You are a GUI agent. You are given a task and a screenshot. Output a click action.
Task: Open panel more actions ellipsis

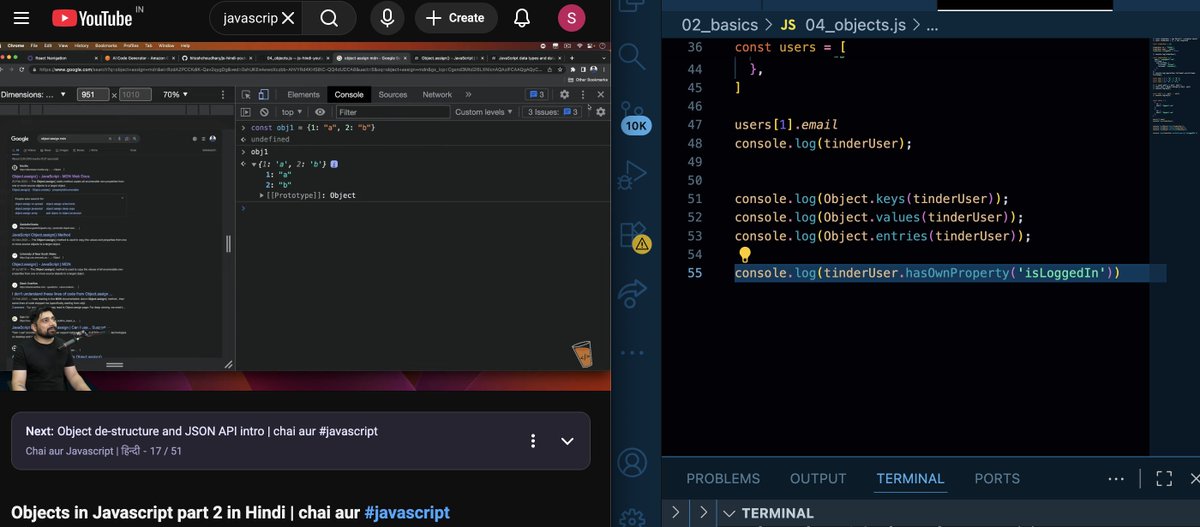pos(1116,478)
